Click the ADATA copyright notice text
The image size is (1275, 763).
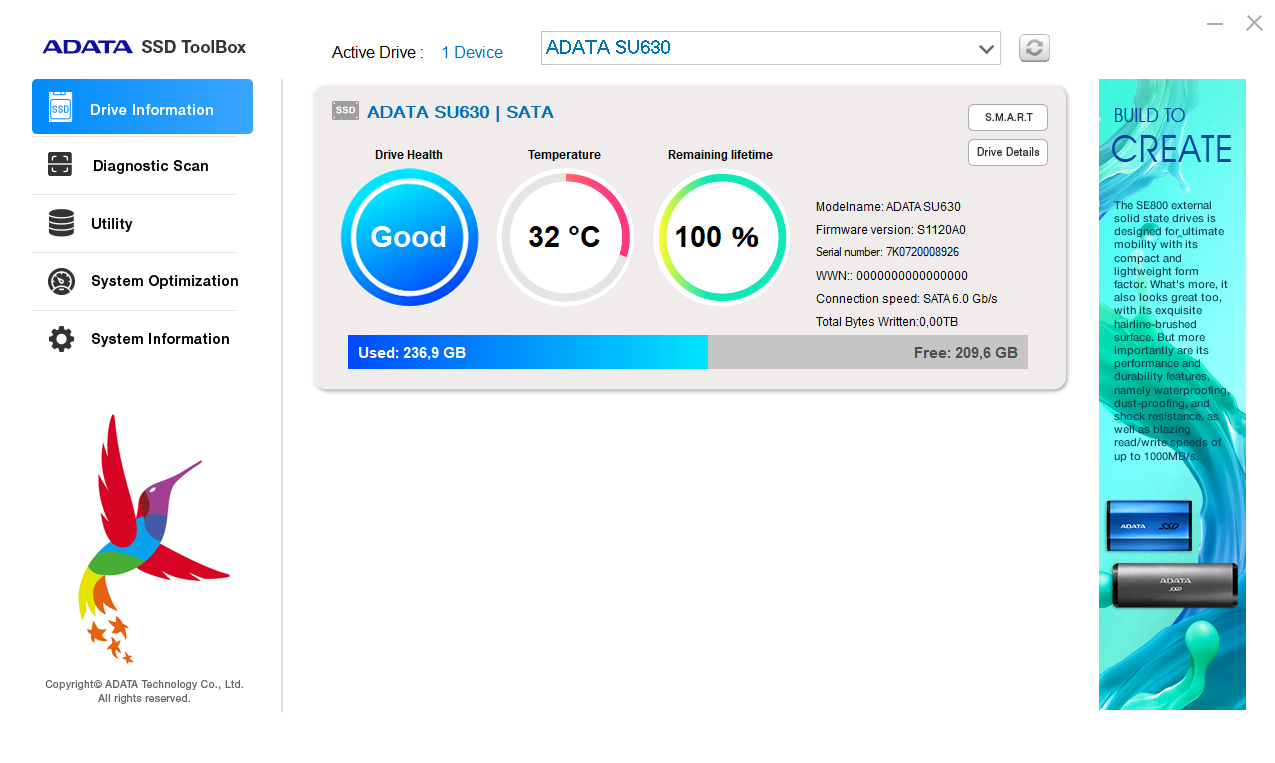click(144, 691)
